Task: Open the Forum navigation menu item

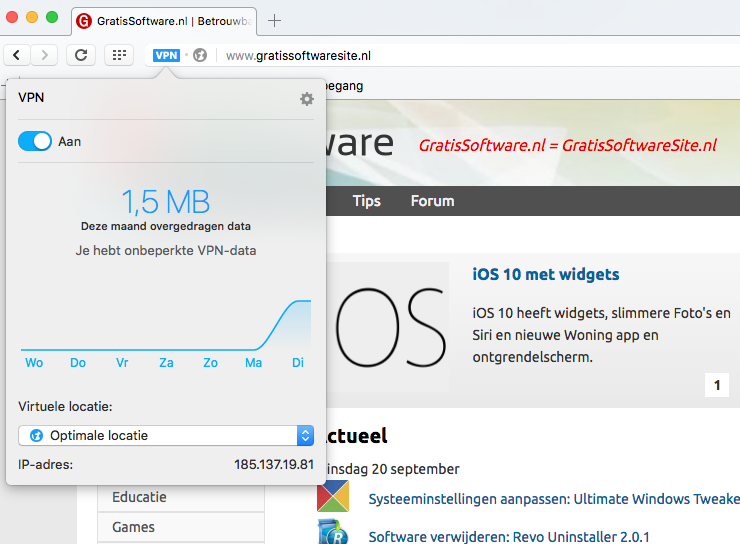Action: 432,201
